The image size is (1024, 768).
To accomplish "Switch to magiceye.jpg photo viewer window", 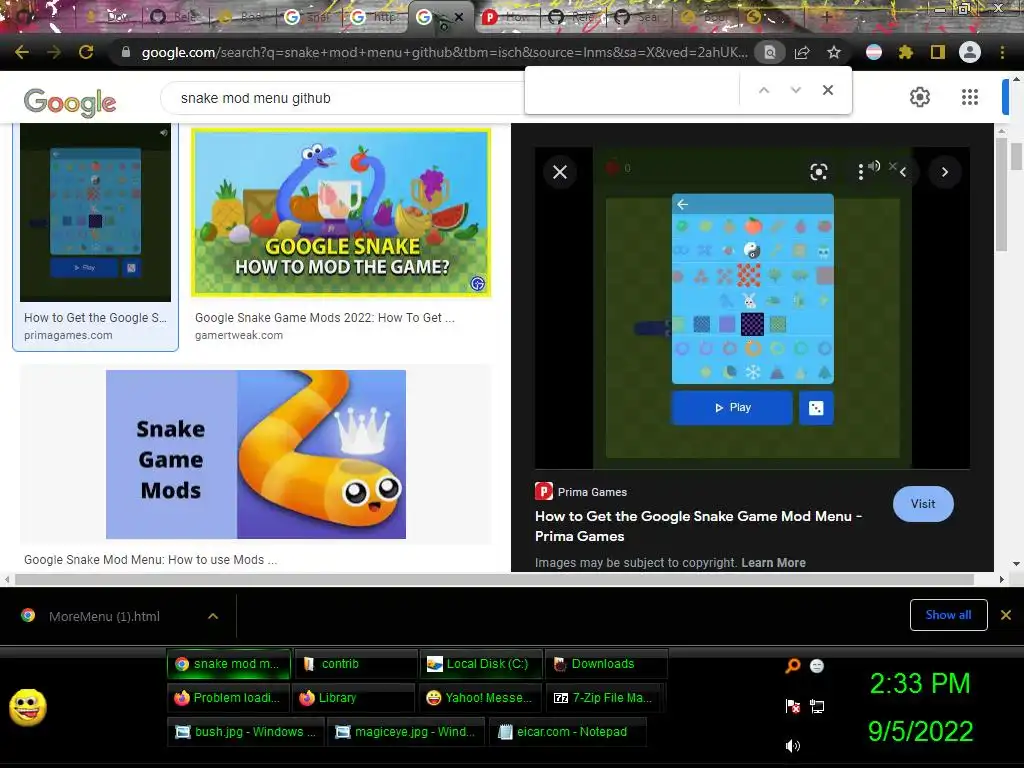I will [406, 731].
